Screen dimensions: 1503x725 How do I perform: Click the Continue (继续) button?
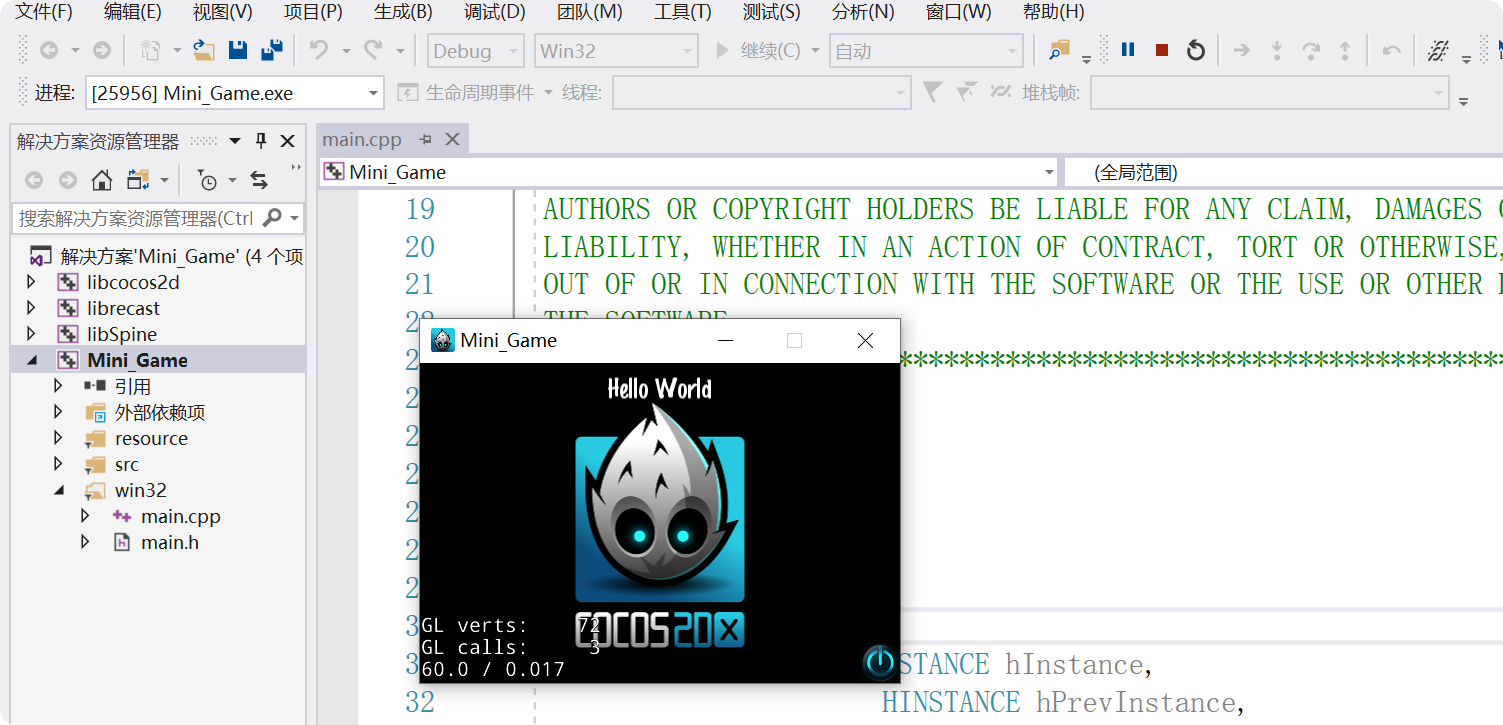click(x=758, y=50)
